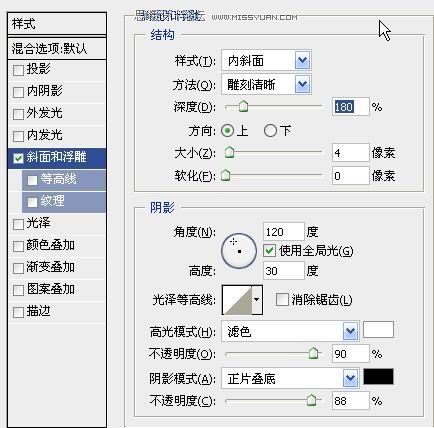The width and height of the screenshot is (434, 428).
Task: Select the 光泽 satin list label
Action: point(38,223)
